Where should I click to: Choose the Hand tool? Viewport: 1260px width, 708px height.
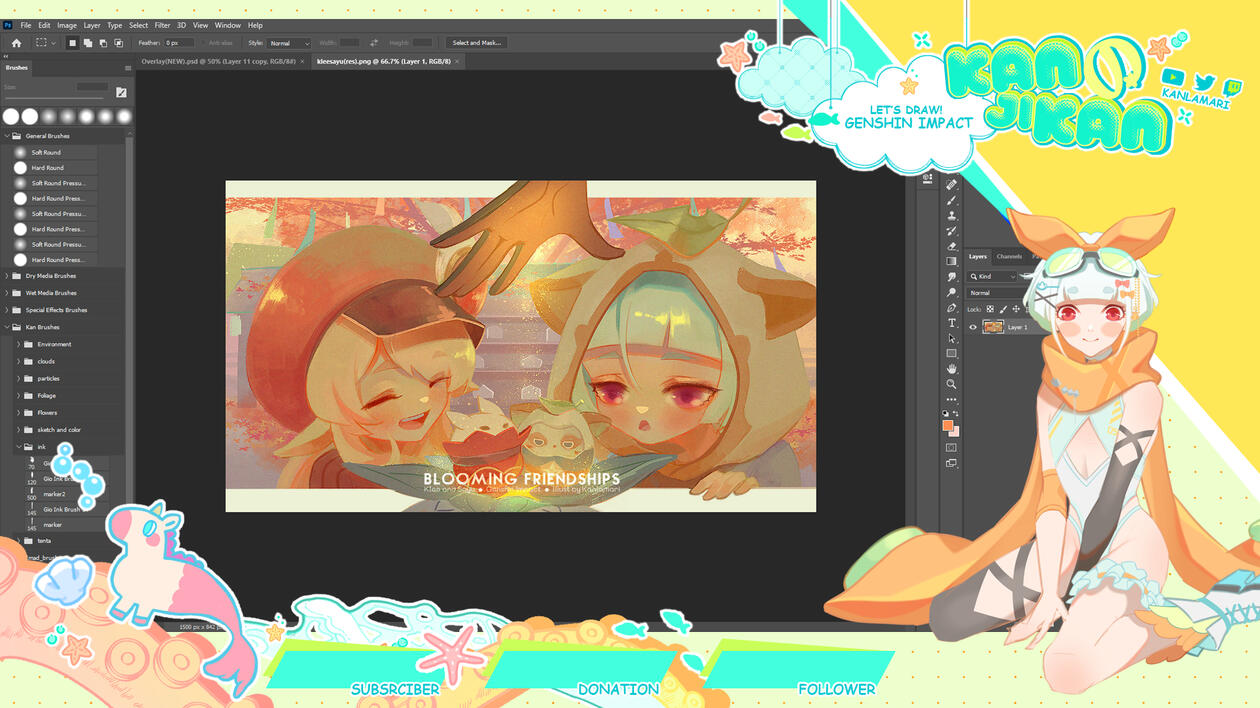click(952, 369)
